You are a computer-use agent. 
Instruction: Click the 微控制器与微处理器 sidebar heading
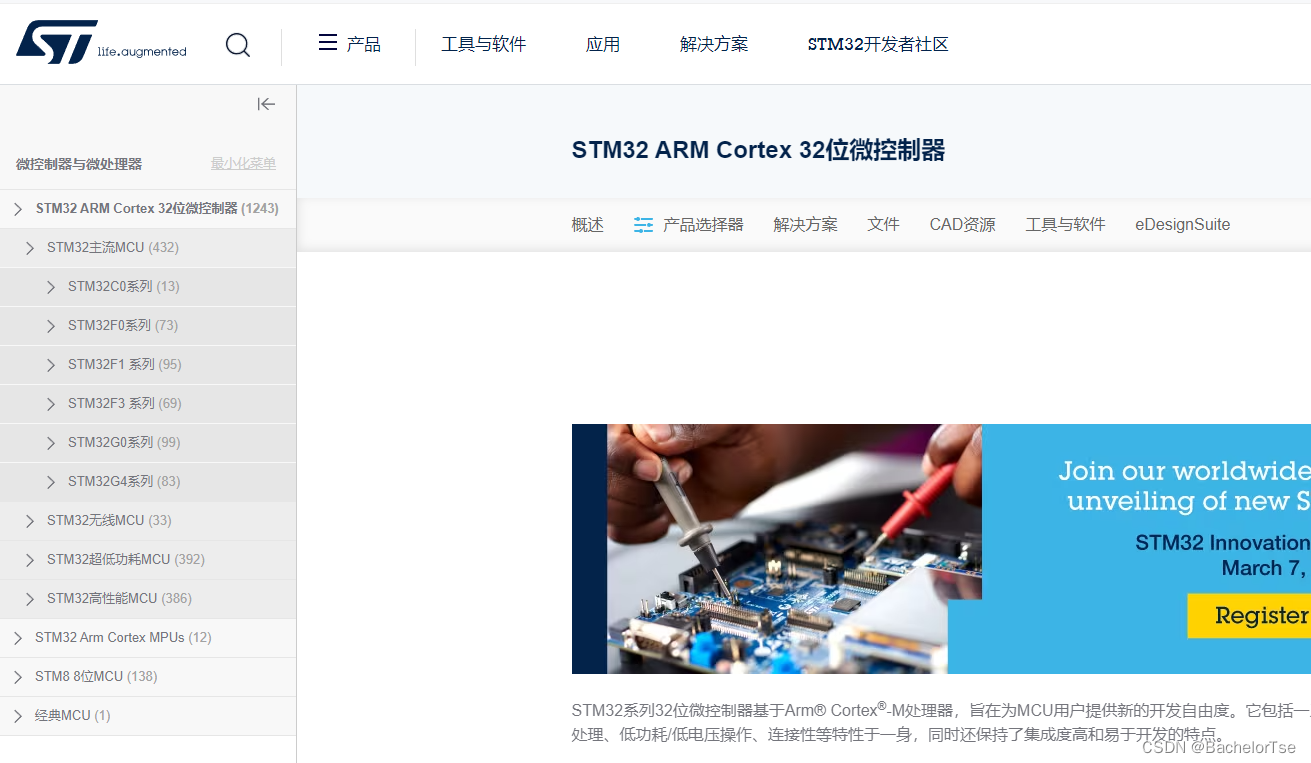79,164
